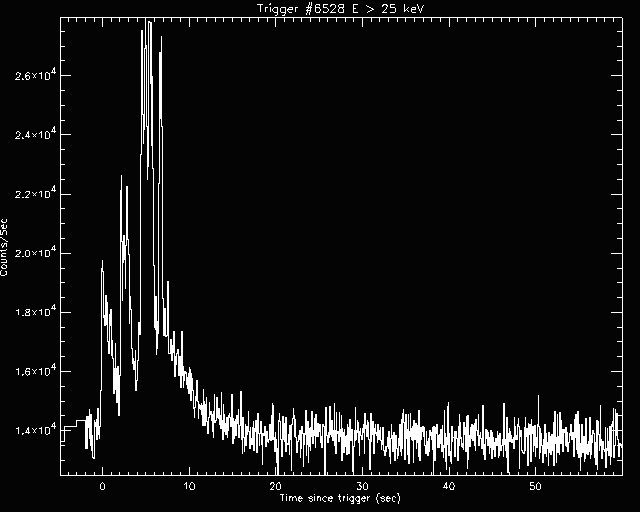Select the x-axis tick label '50'
The height and width of the screenshot is (512, 640).
click(x=535, y=487)
